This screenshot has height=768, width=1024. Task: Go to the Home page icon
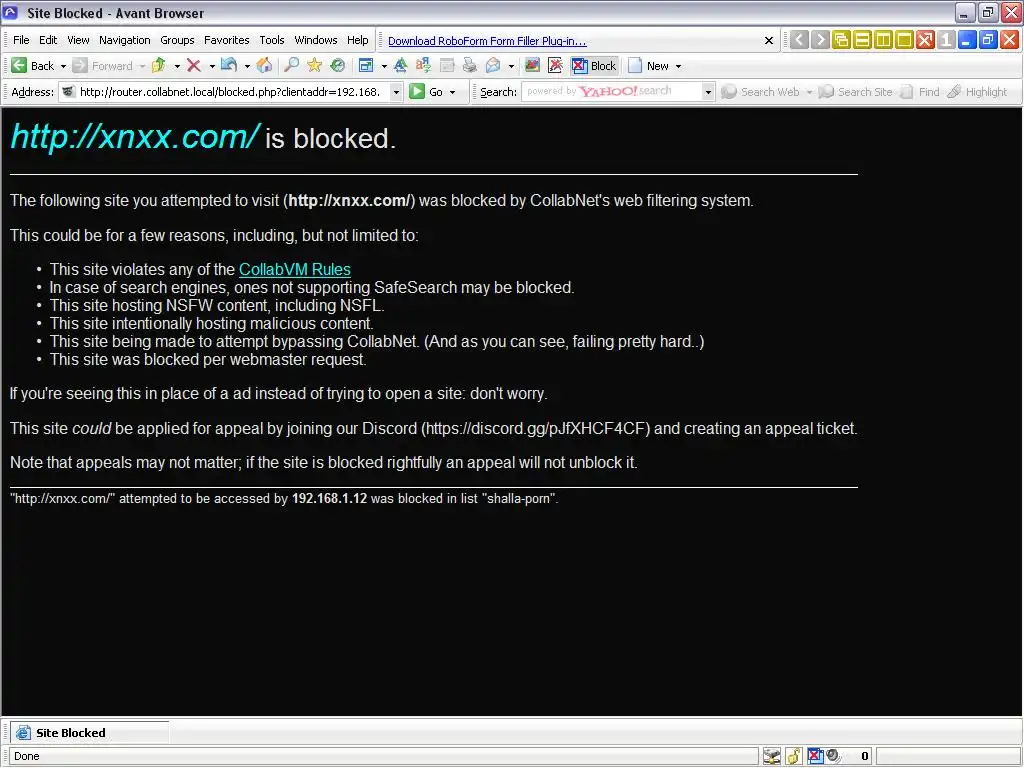point(264,66)
